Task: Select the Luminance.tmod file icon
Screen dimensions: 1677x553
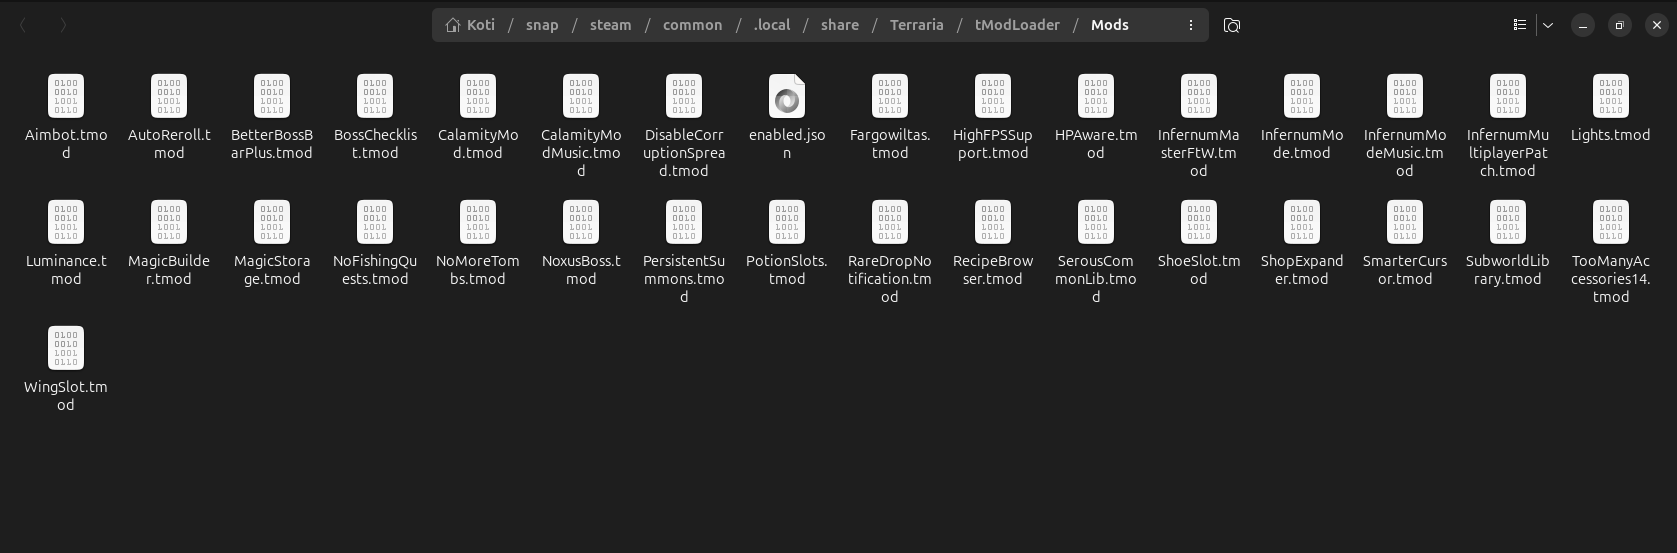Action: [66, 222]
